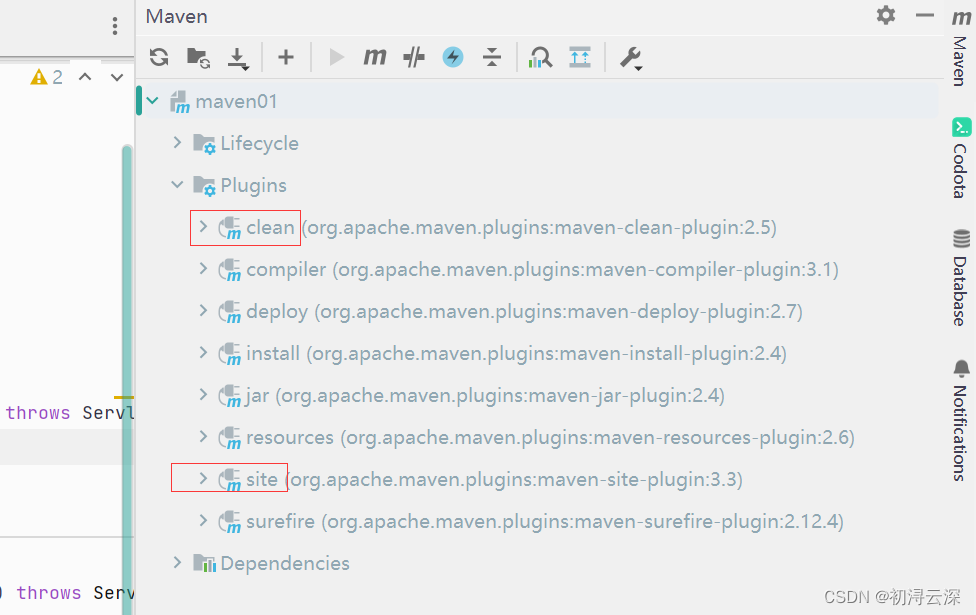Click the maven01 module icon
The width and height of the screenshot is (976, 615).
tap(180, 102)
